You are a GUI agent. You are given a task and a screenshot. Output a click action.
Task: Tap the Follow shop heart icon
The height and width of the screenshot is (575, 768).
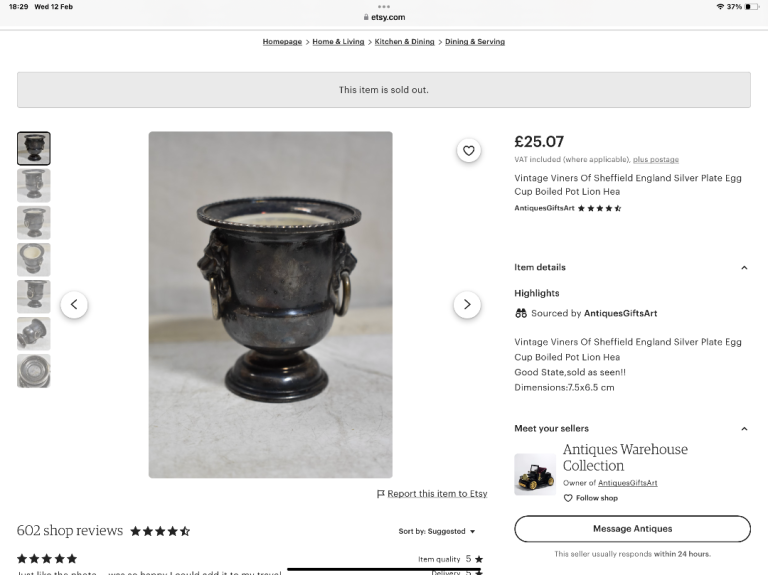tap(568, 498)
